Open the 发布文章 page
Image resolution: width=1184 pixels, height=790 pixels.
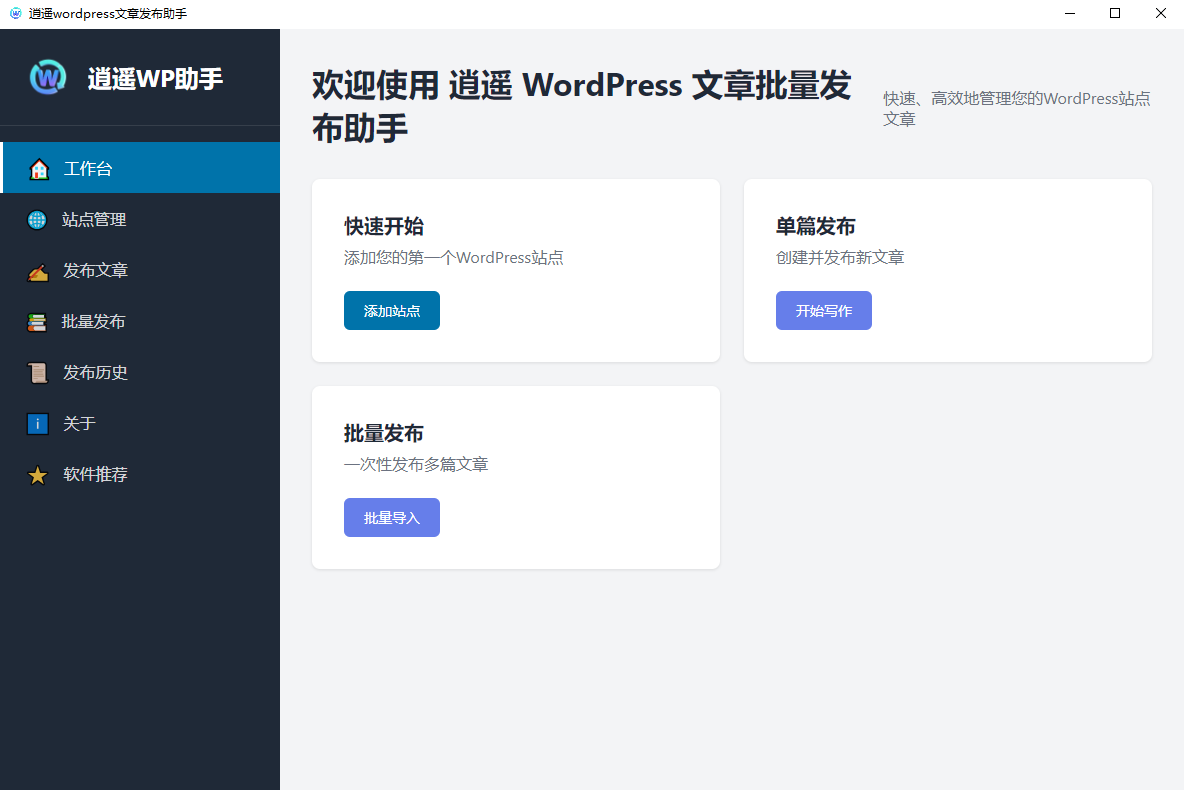pos(140,270)
